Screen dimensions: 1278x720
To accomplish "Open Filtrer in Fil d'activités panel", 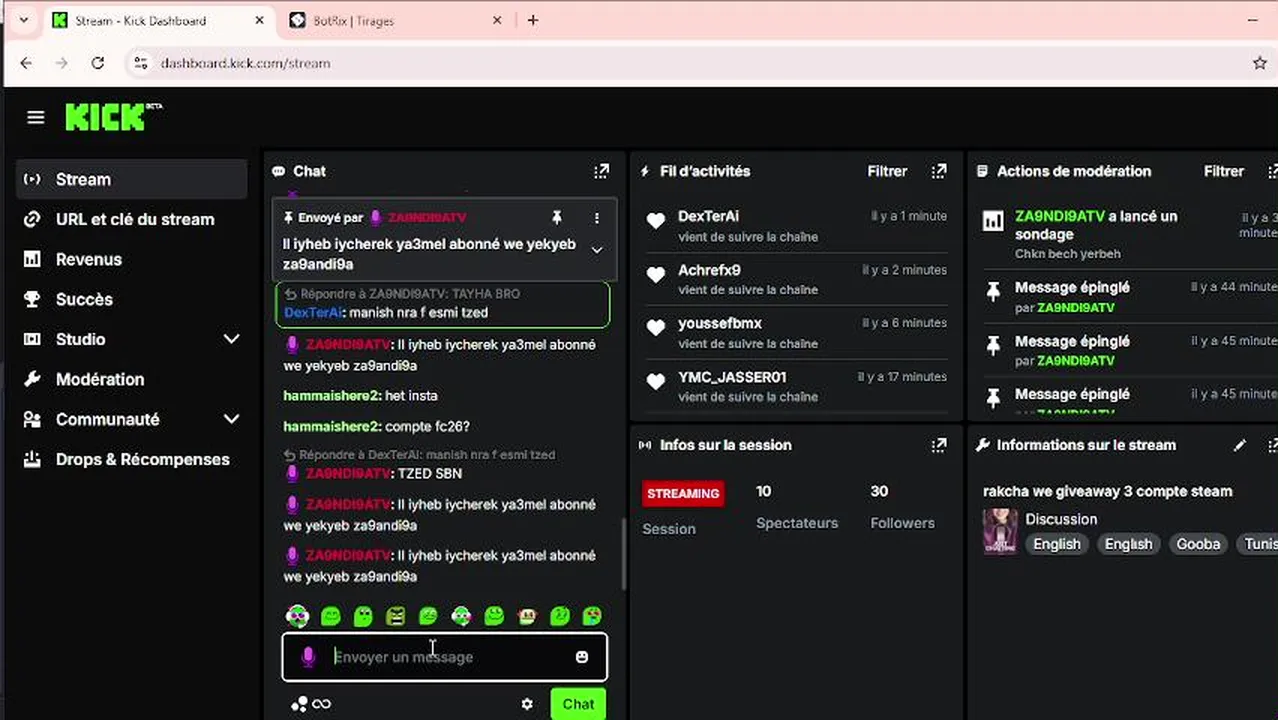I will click(x=887, y=171).
